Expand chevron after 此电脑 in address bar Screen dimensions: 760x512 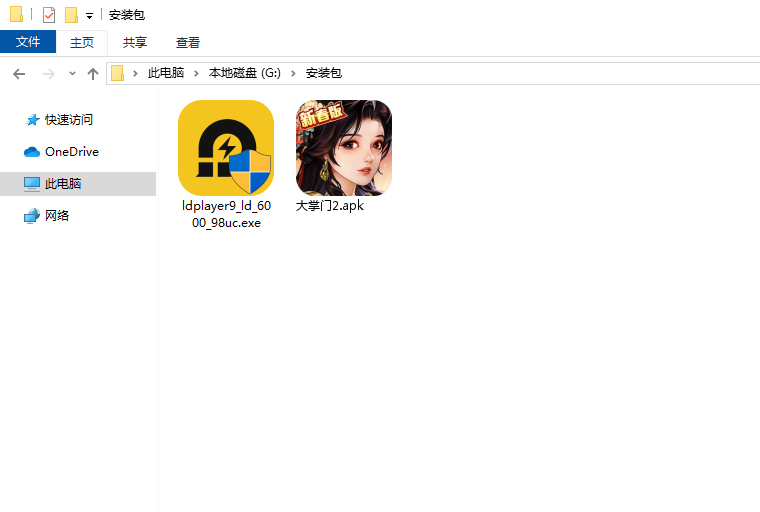coord(196,73)
